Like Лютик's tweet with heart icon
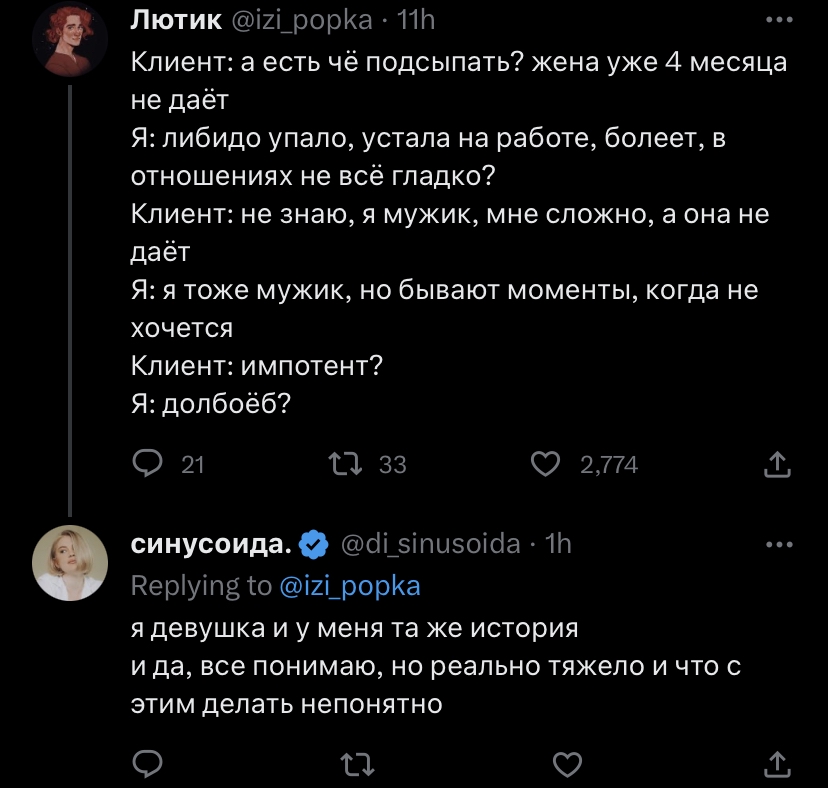This screenshot has width=828, height=788. click(543, 463)
